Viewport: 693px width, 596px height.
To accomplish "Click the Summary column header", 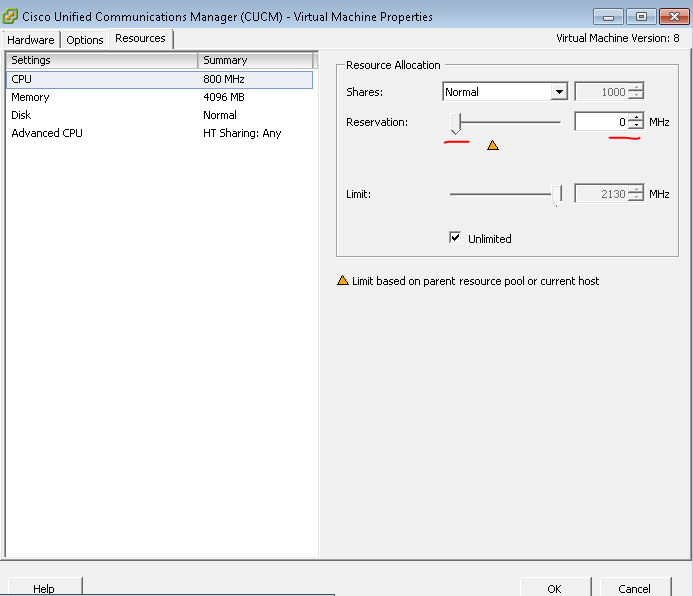I will 255,60.
